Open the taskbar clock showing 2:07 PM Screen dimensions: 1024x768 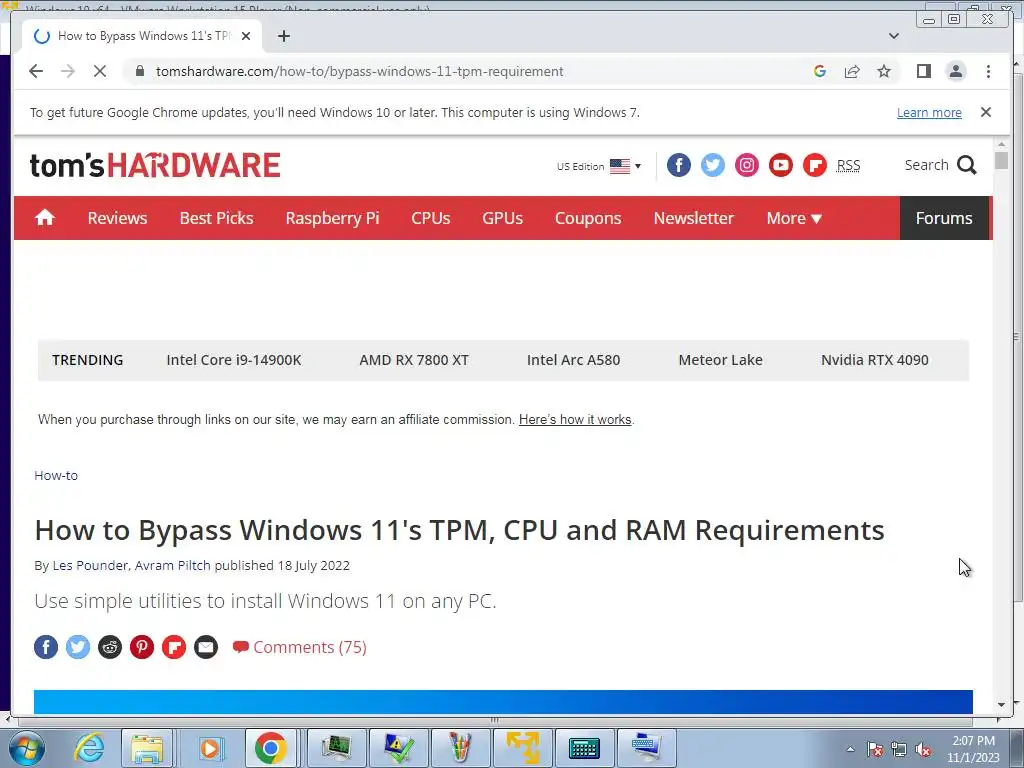[973, 749]
